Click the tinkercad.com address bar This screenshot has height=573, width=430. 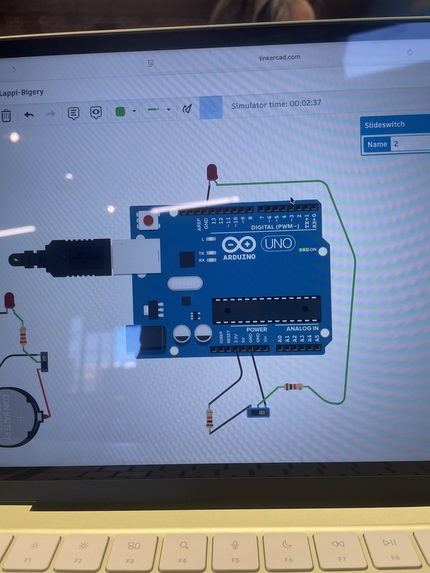pyautogui.click(x=279, y=57)
